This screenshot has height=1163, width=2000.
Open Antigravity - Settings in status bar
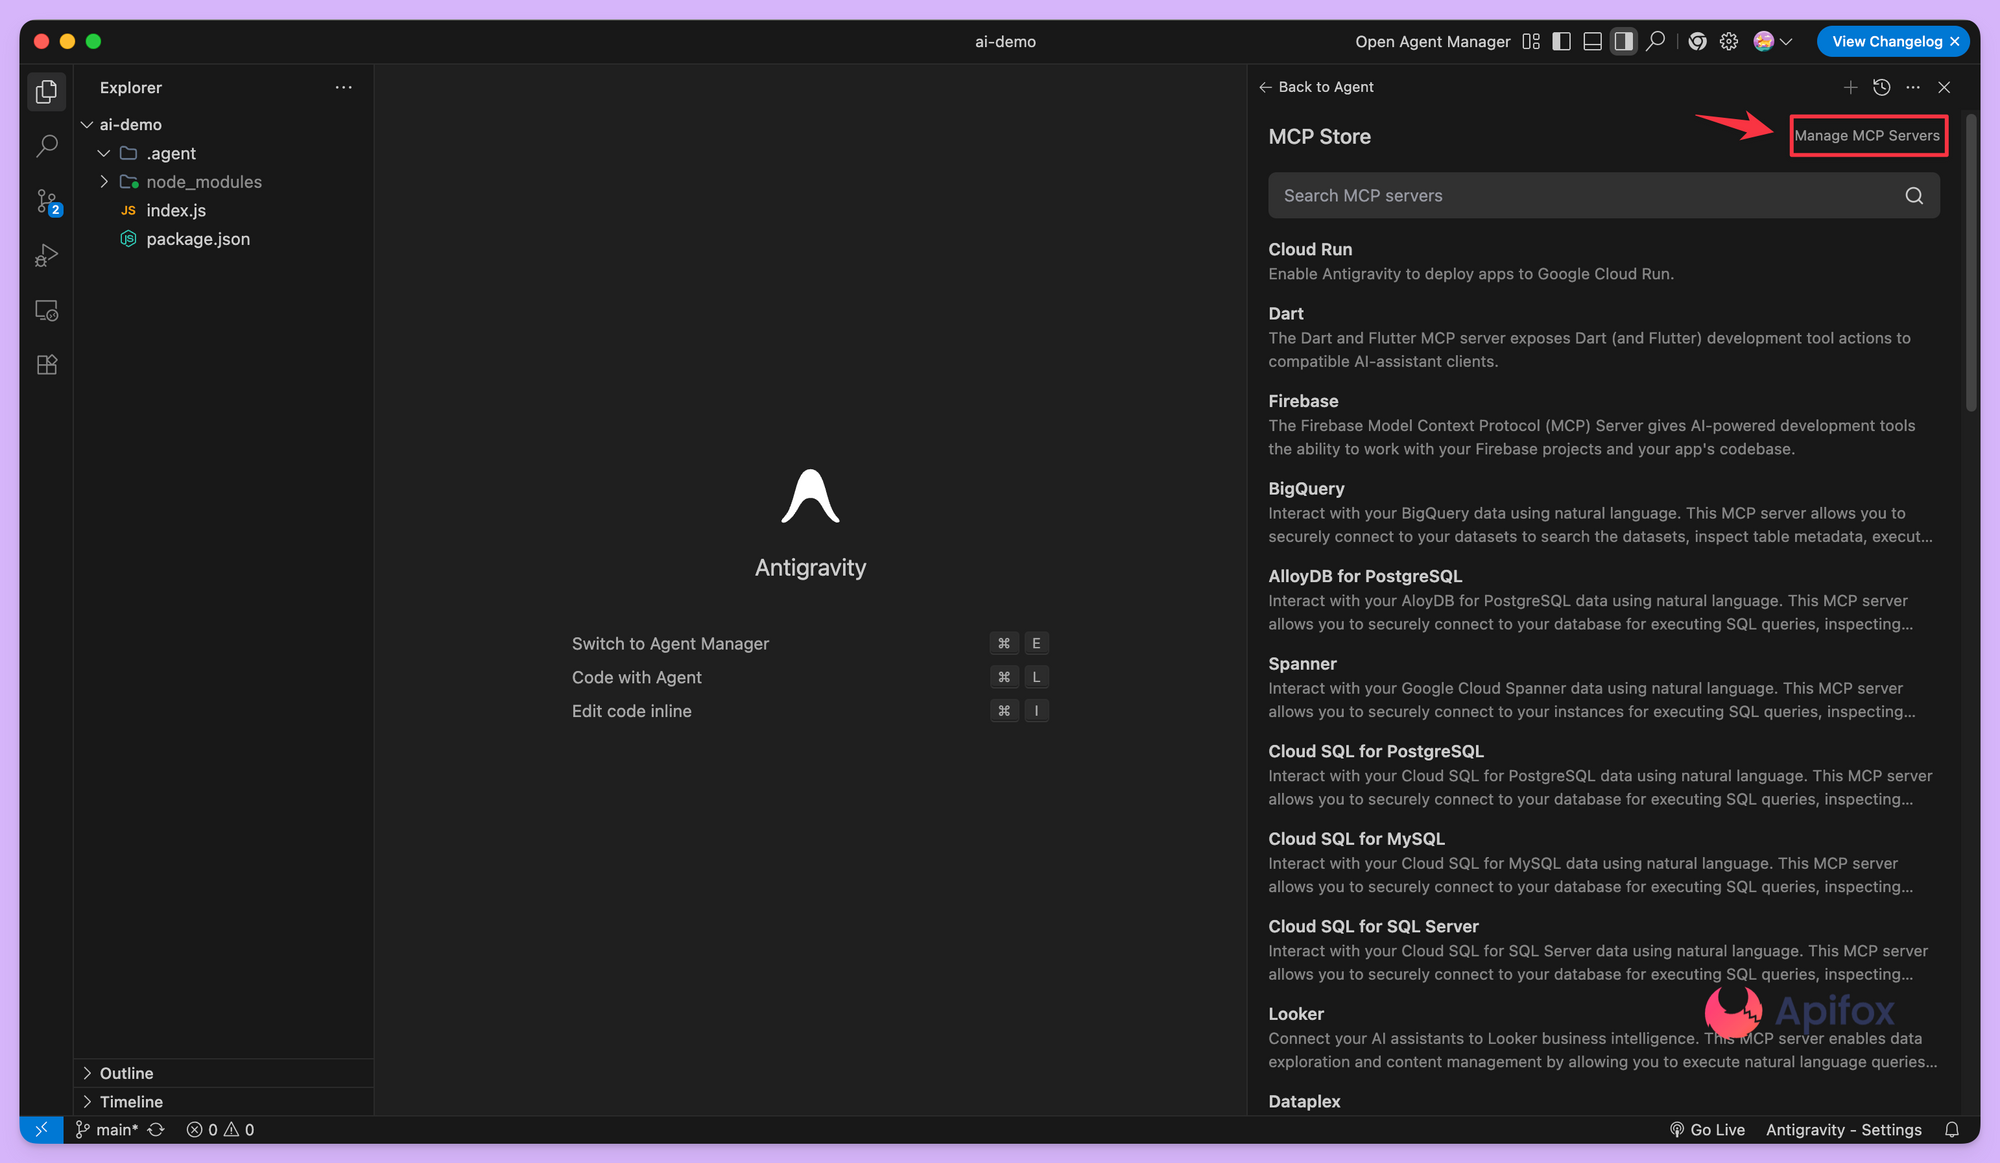click(1843, 1129)
